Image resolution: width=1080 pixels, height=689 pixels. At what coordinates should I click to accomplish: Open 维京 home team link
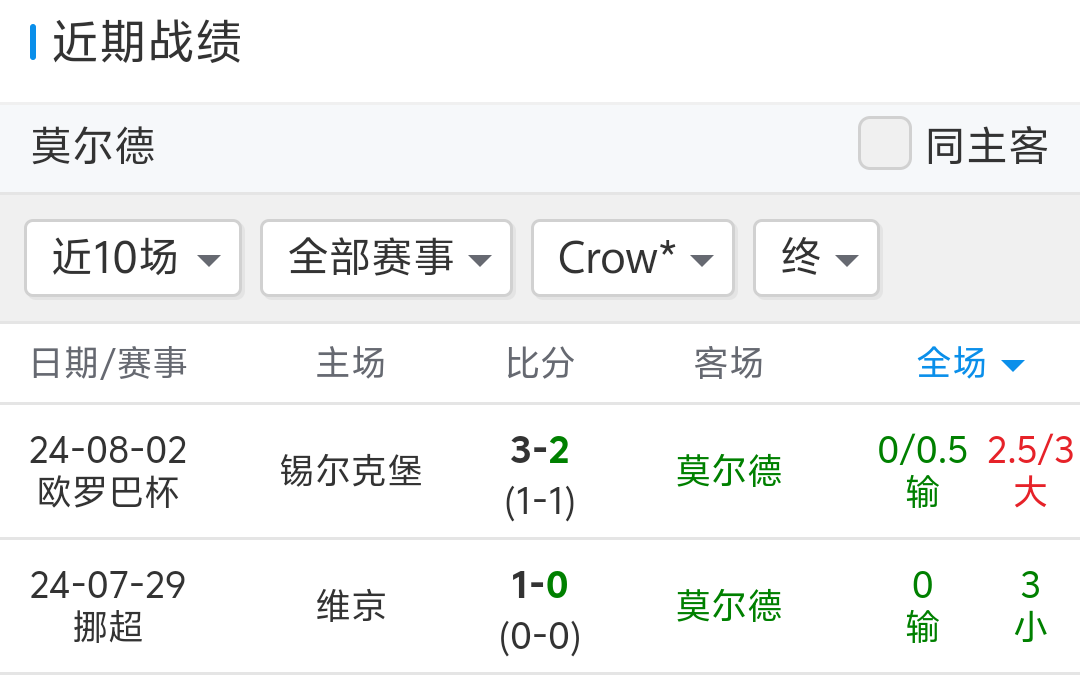(351, 606)
